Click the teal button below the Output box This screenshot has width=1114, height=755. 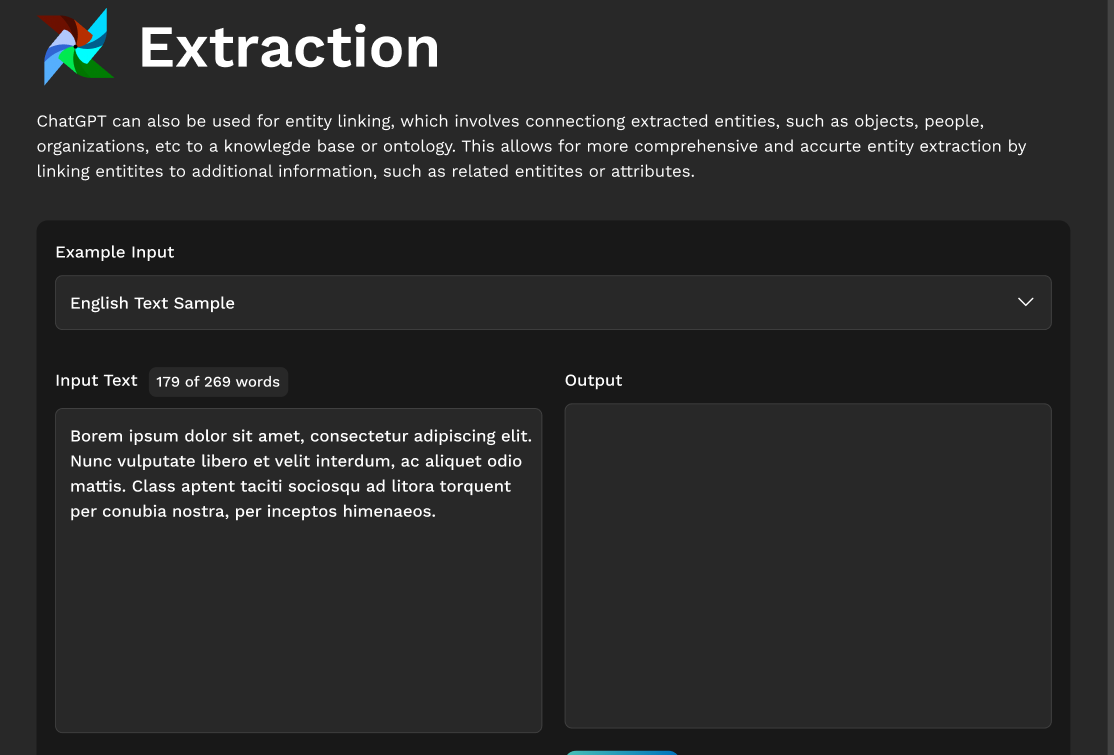622,751
